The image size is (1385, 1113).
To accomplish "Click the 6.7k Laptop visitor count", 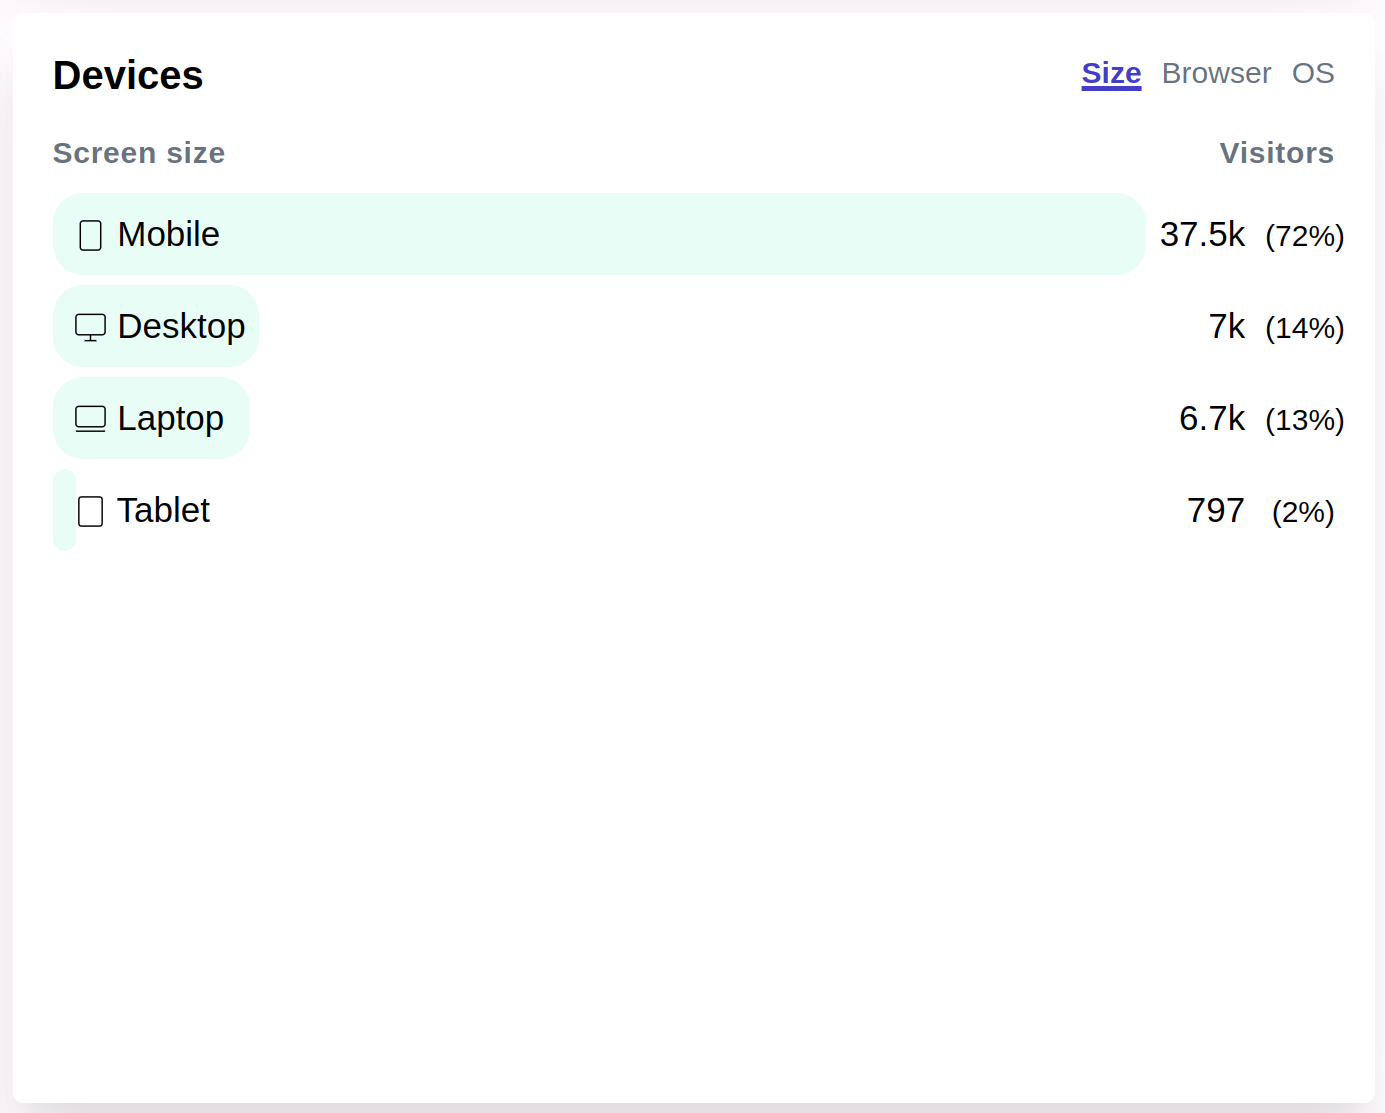I will click(x=1212, y=418).
